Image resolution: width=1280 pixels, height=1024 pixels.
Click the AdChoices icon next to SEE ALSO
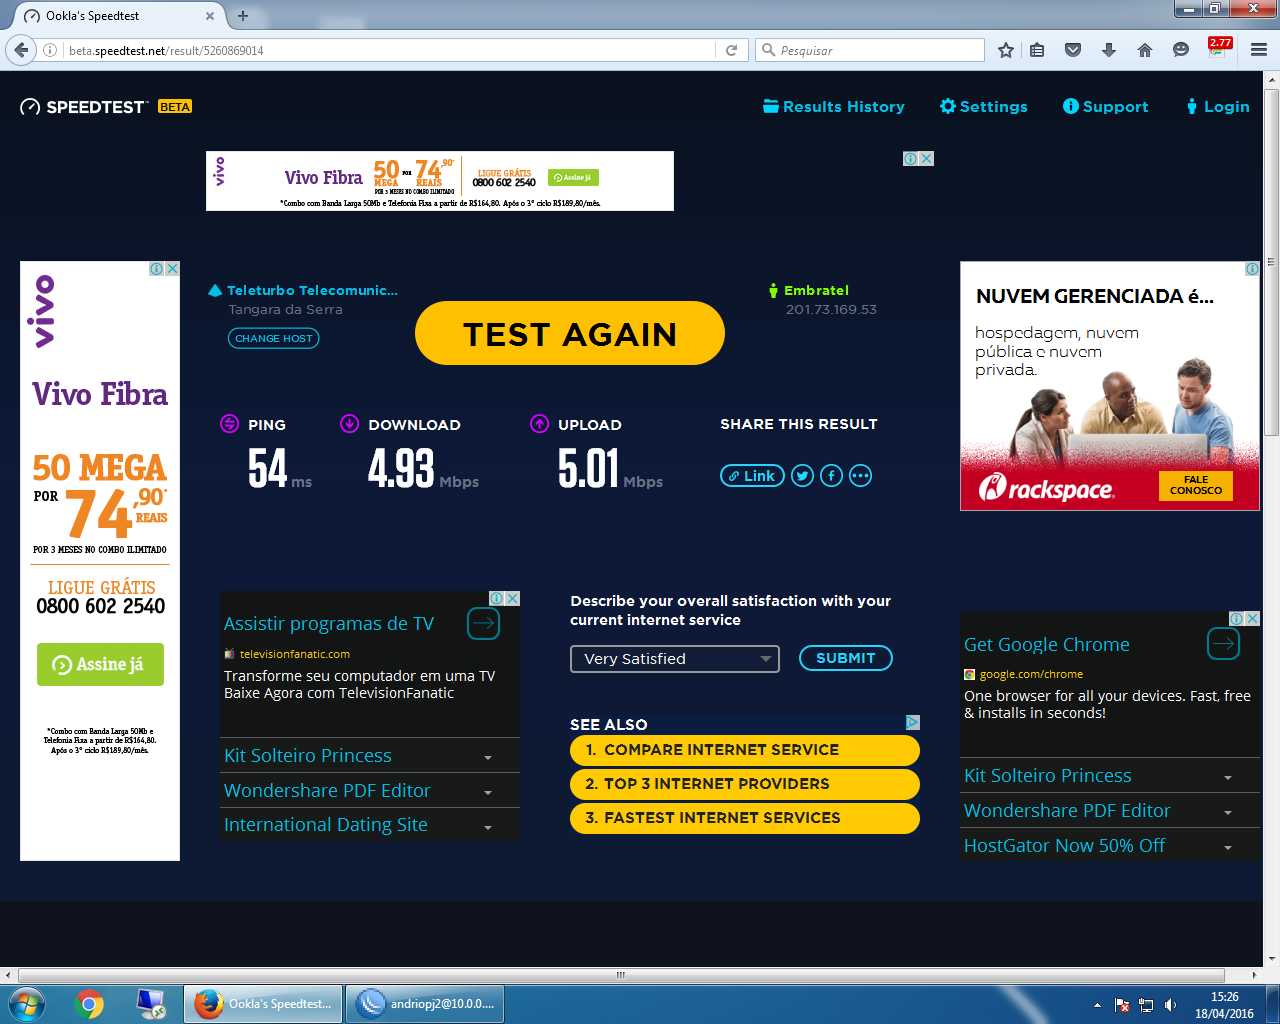tap(912, 722)
